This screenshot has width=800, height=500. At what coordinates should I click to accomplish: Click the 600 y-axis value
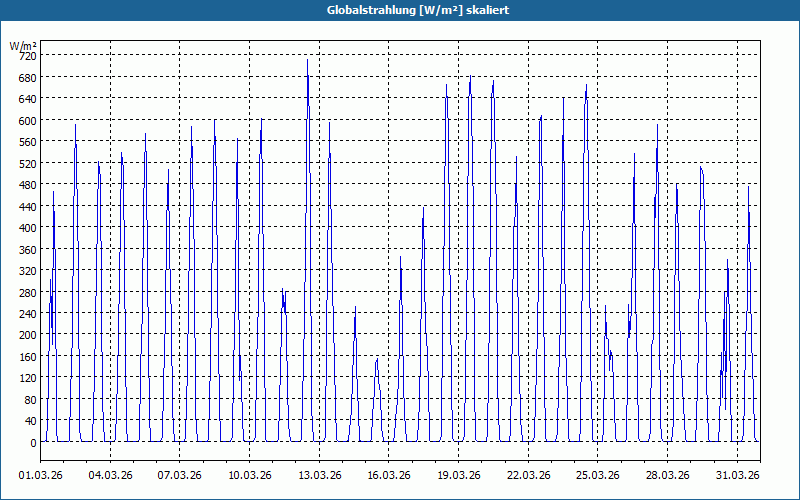click(x=27, y=120)
